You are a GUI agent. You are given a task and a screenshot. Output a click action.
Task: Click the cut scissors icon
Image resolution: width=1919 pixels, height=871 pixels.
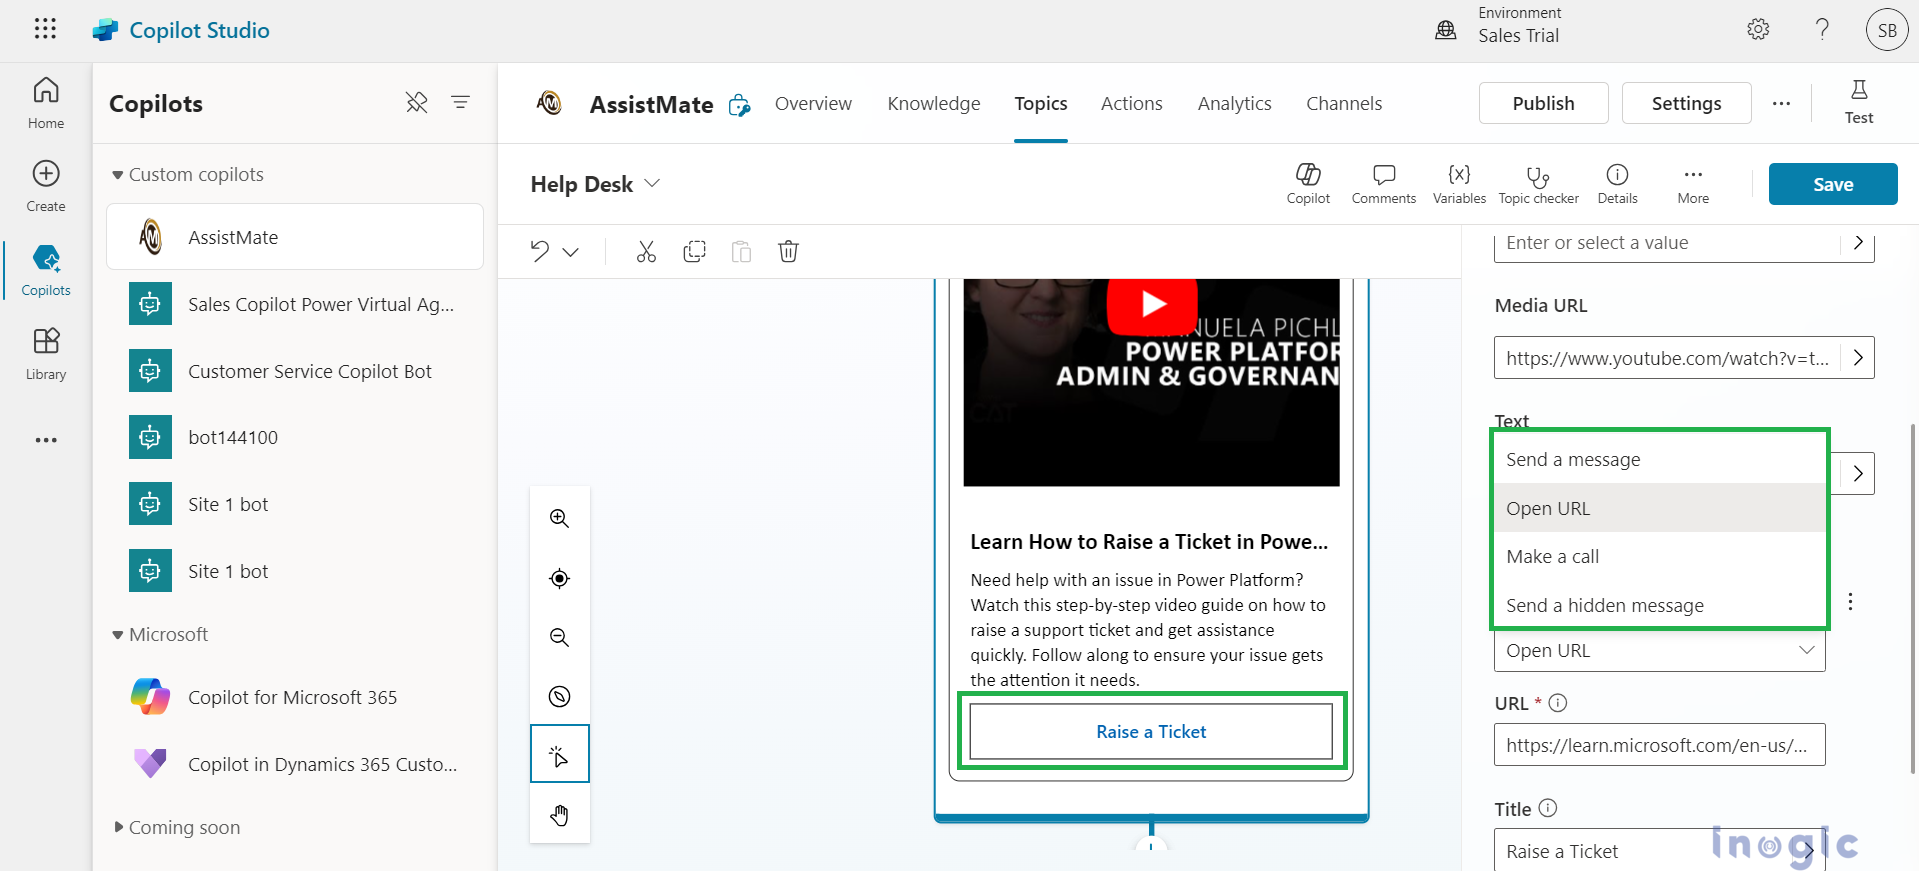(x=646, y=251)
